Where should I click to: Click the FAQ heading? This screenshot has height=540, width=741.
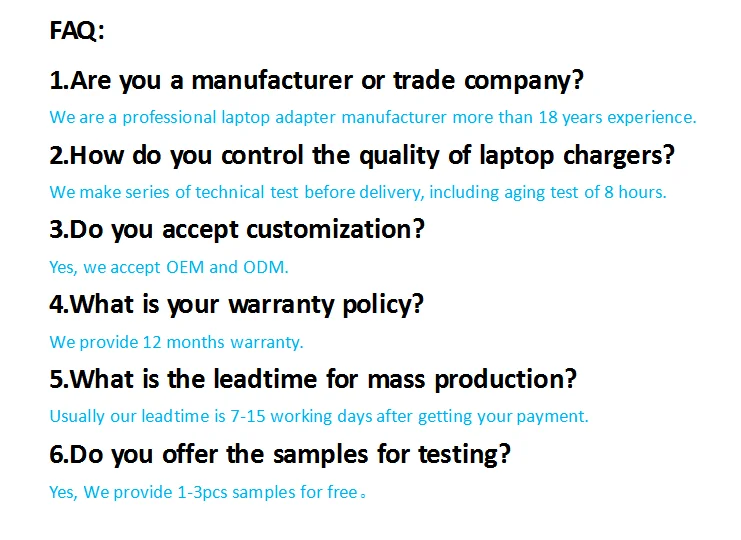(x=77, y=31)
